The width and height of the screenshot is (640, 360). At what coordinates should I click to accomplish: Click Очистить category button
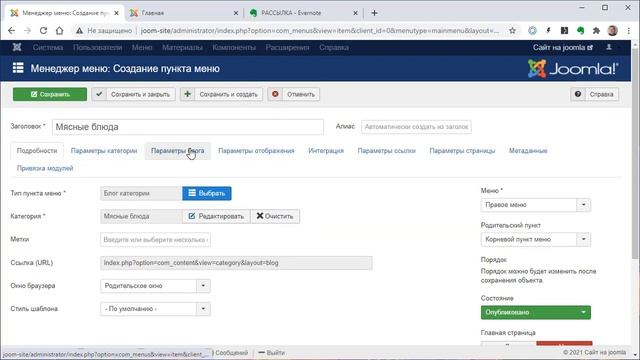coord(275,216)
